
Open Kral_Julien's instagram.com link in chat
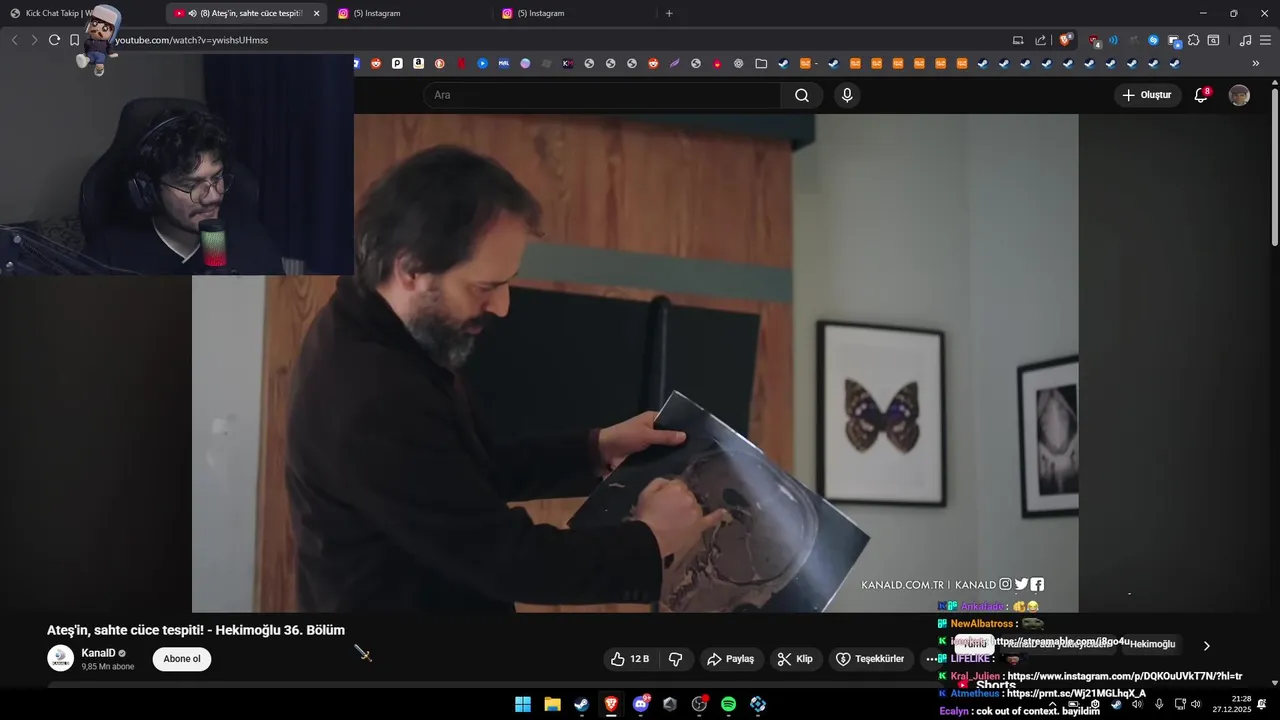click(1124, 677)
